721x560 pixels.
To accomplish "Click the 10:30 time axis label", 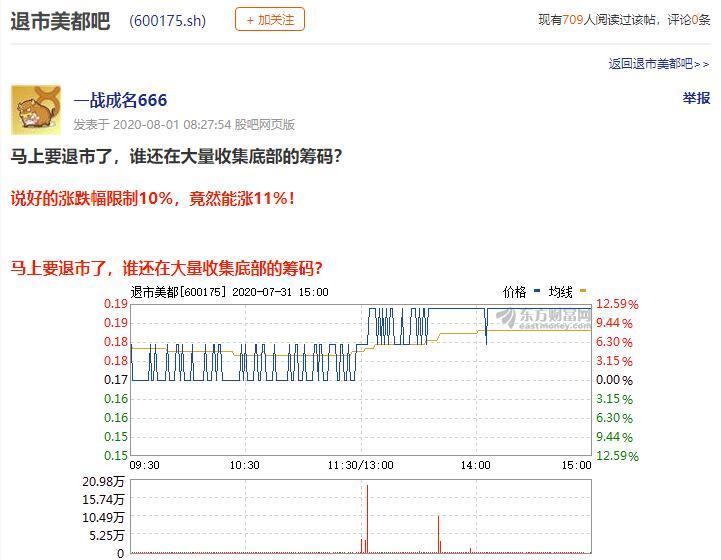I will [245, 465].
